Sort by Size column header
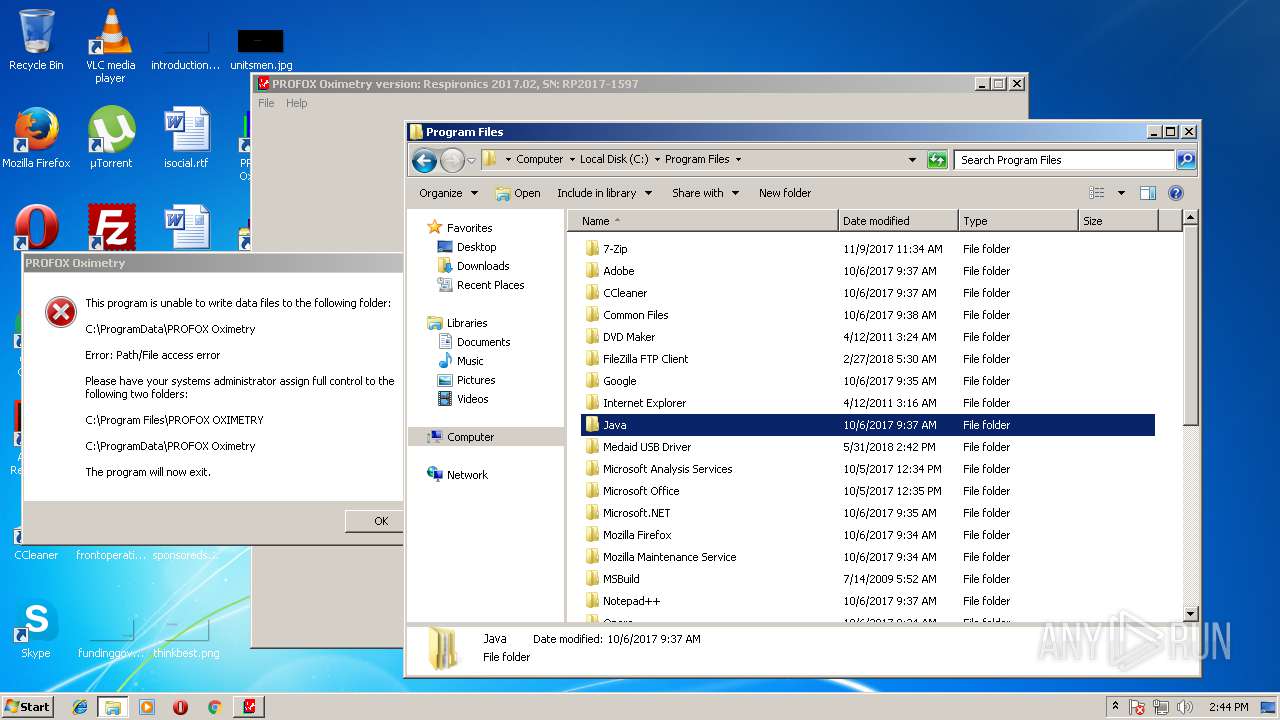Screen dimensions: 1280x720 coord(1118,221)
